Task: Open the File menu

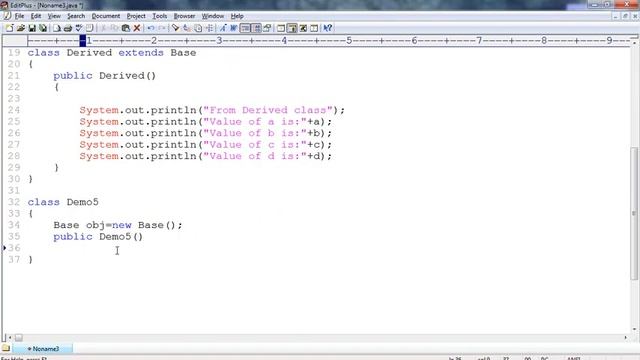Action: pyautogui.click(x=19, y=16)
